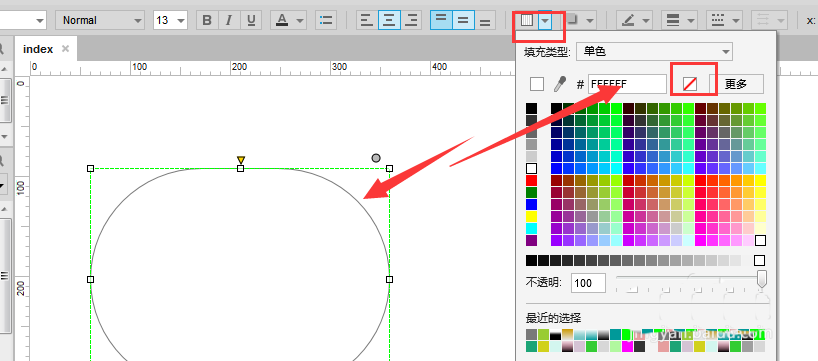
Task: Click the top-right corner handle of the shape
Action: click(389, 169)
